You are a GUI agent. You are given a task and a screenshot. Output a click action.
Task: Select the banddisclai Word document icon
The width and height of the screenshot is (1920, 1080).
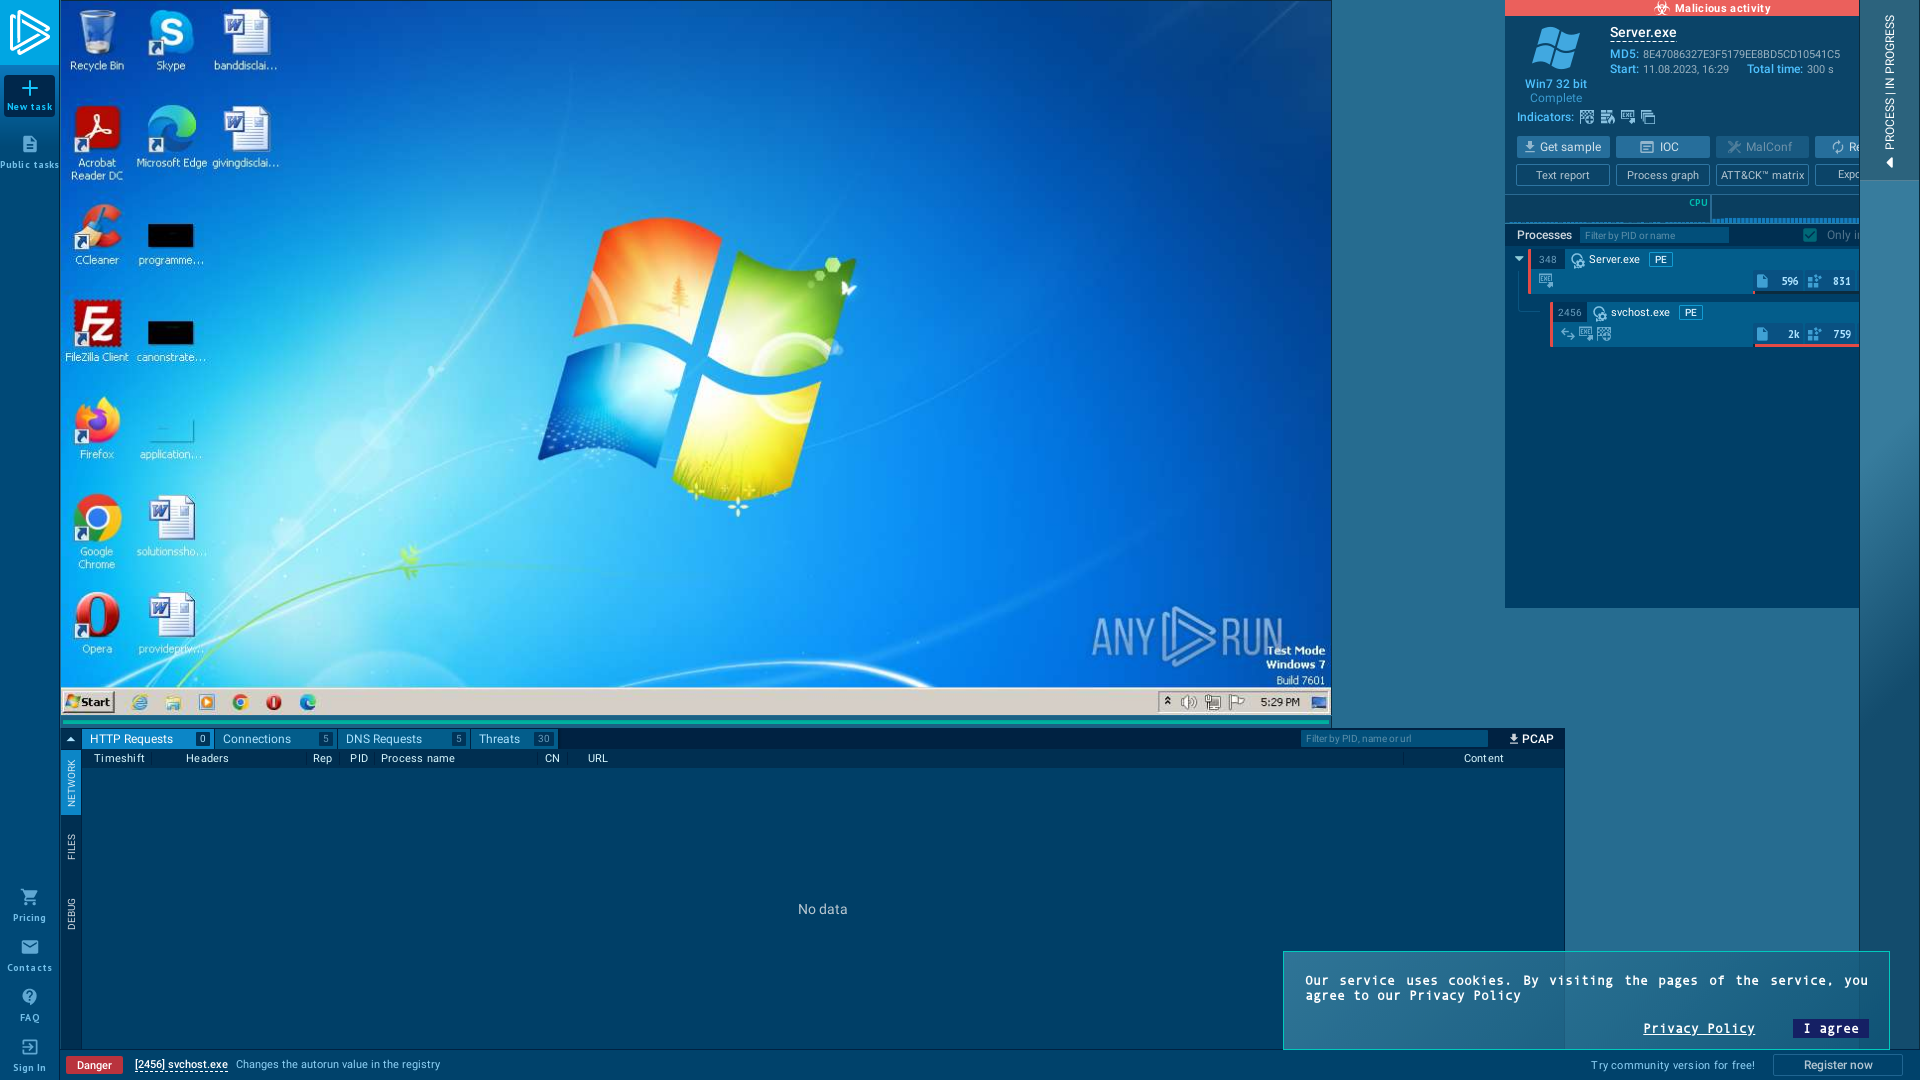pos(245,40)
